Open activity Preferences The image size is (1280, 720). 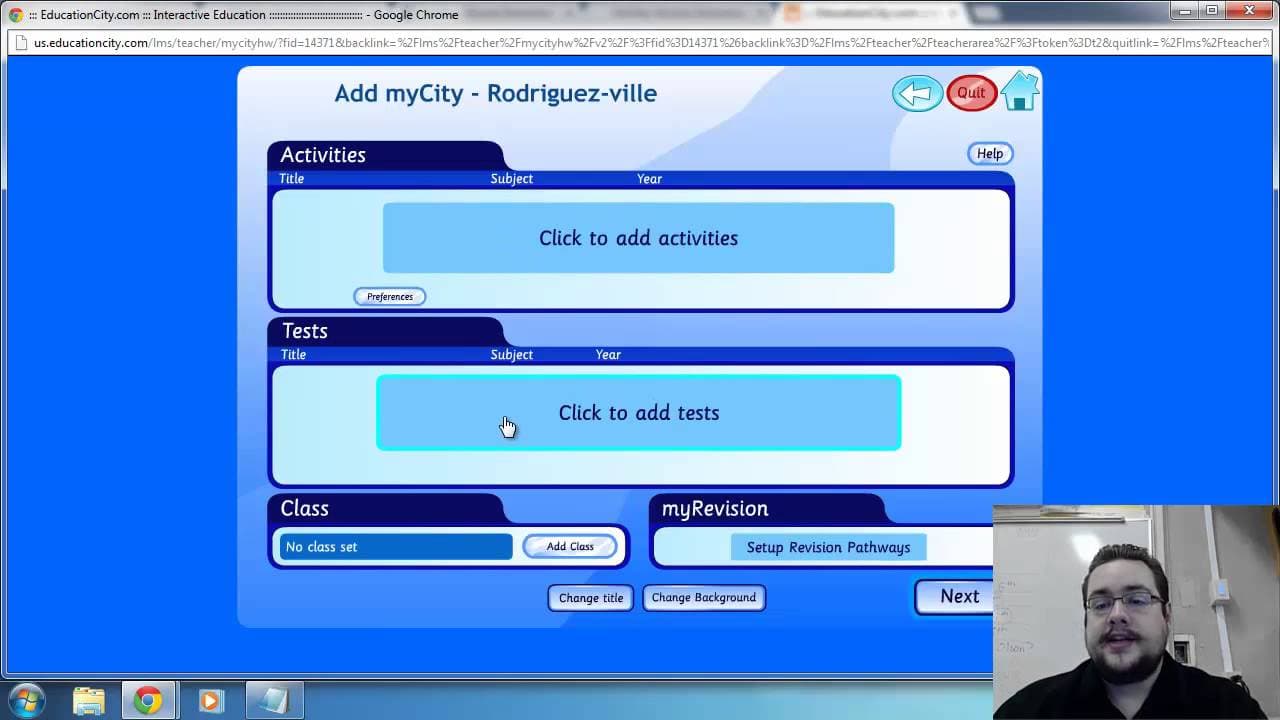click(x=389, y=296)
